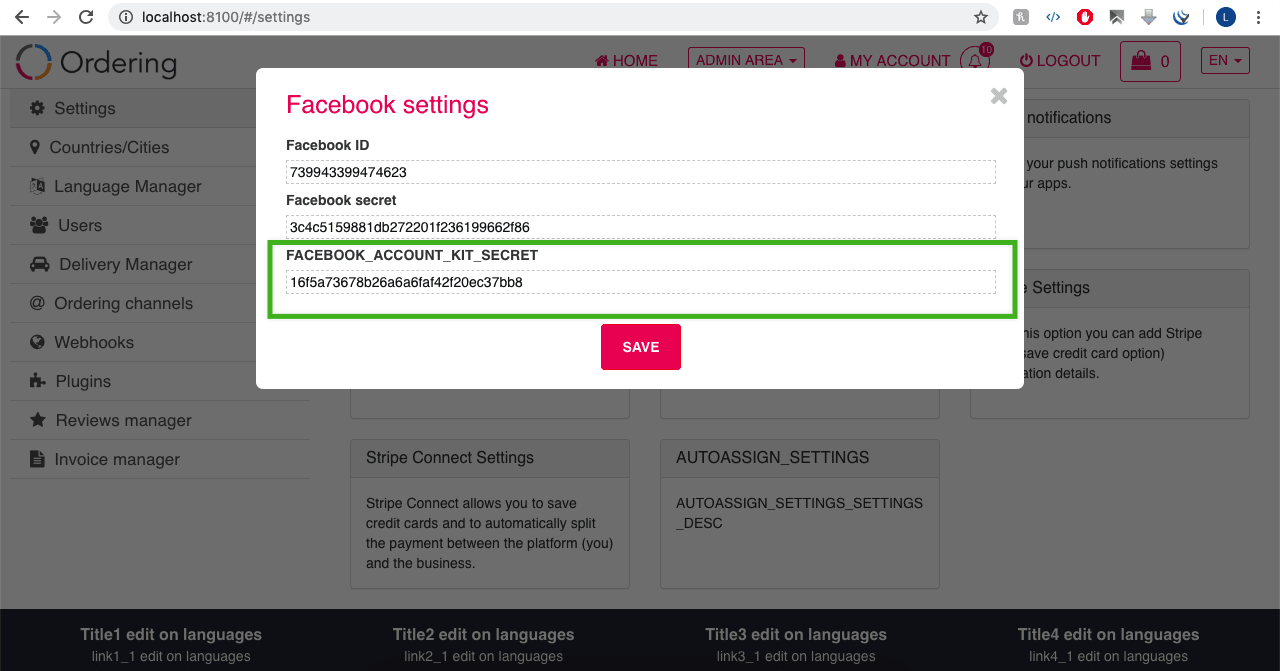The width and height of the screenshot is (1280, 671).
Task: Click footer link link1_1 edit on languages
Action: click(171, 657)
